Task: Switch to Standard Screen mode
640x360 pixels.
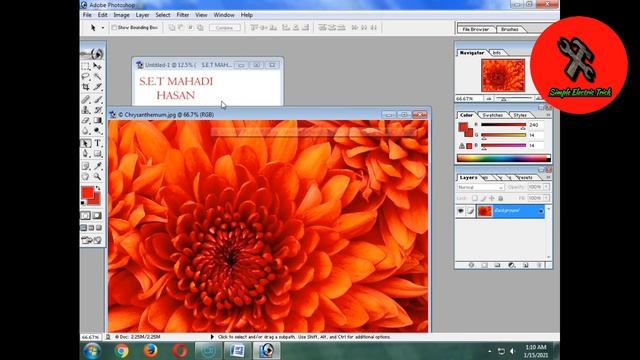Action: coord(84,228)
